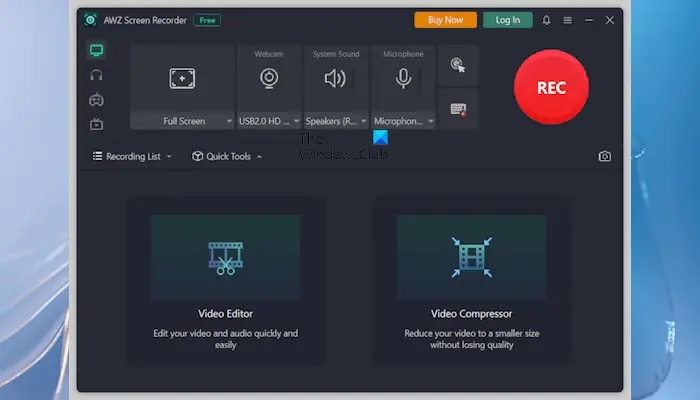Toggle the System Sound speaker icon
This screenshot has height=400, width=700.
335,79
